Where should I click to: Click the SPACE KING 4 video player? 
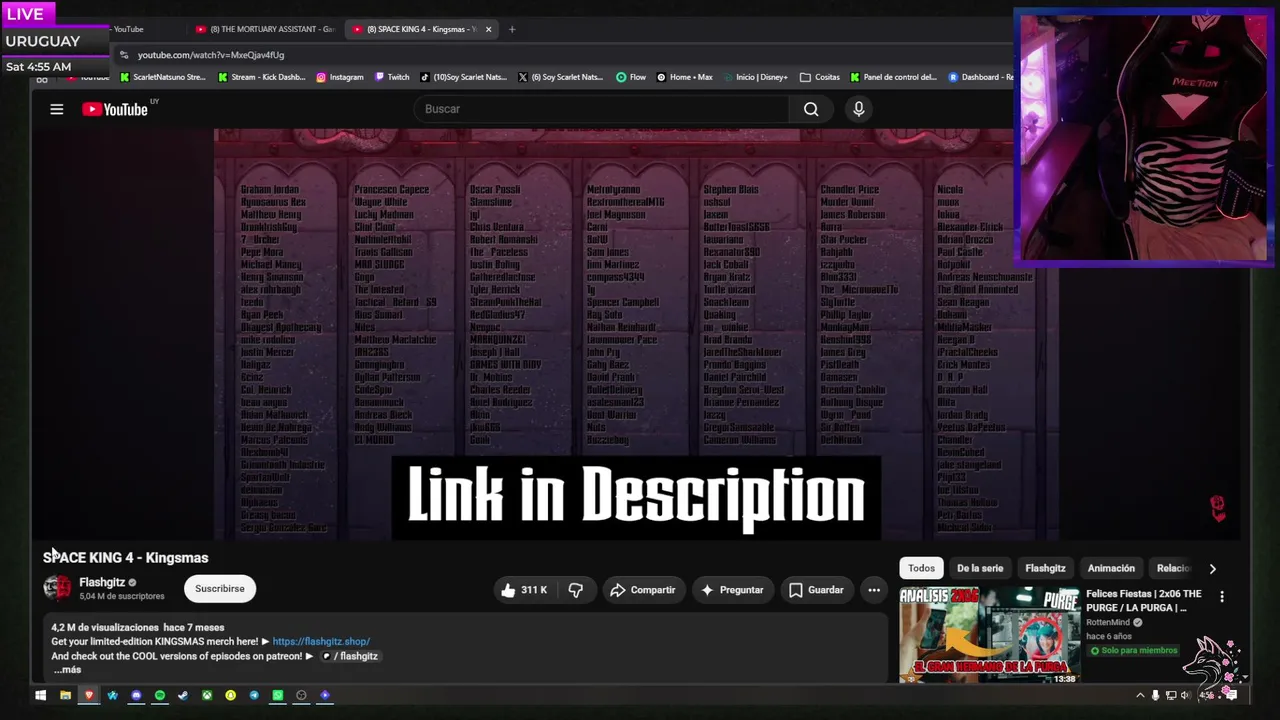(636, 335)
